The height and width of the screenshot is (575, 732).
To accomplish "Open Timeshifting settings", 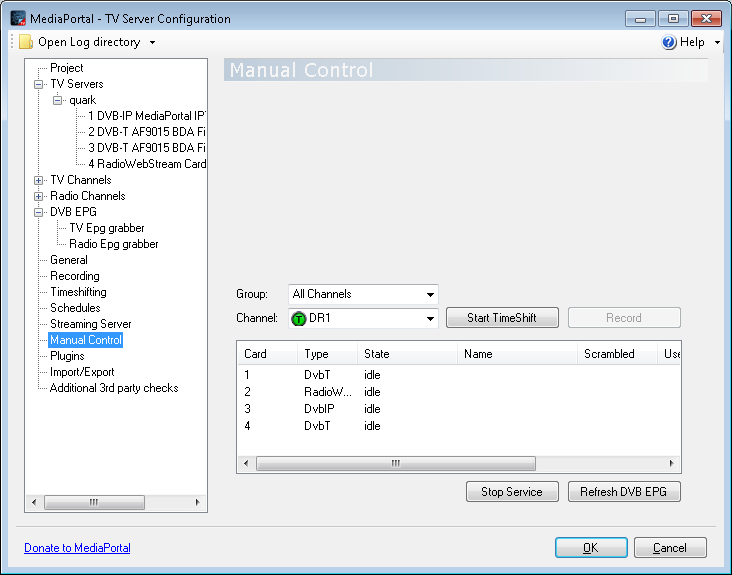I will pyautogui.click(x=78, y=292).
